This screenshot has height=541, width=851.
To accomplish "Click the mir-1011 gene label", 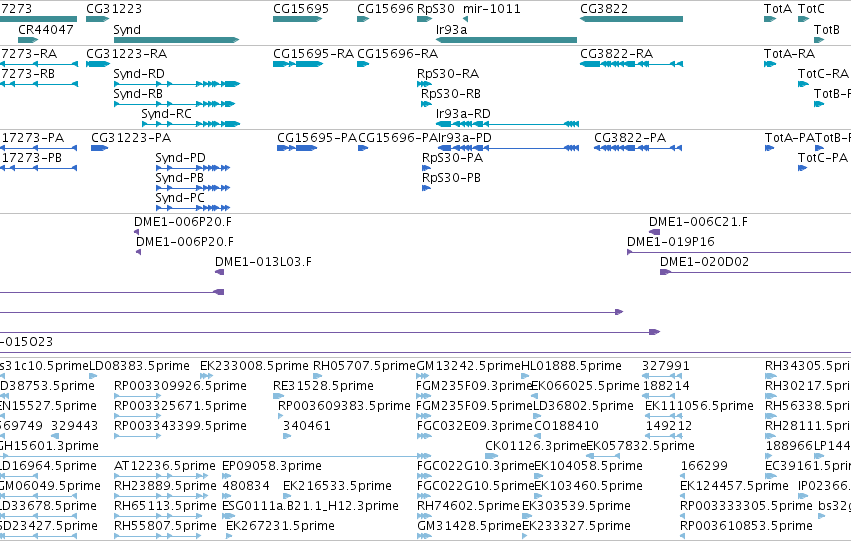I will [492, 9].
